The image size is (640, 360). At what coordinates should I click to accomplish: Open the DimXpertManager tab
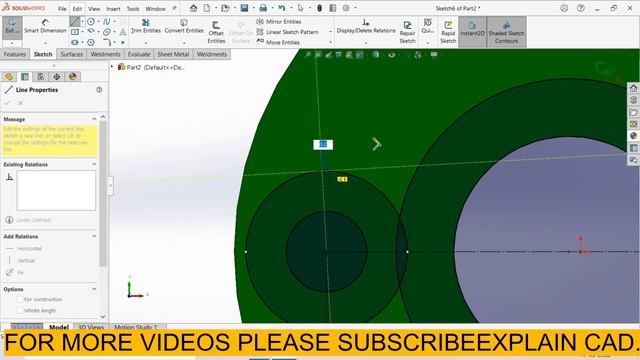point(57,76)
